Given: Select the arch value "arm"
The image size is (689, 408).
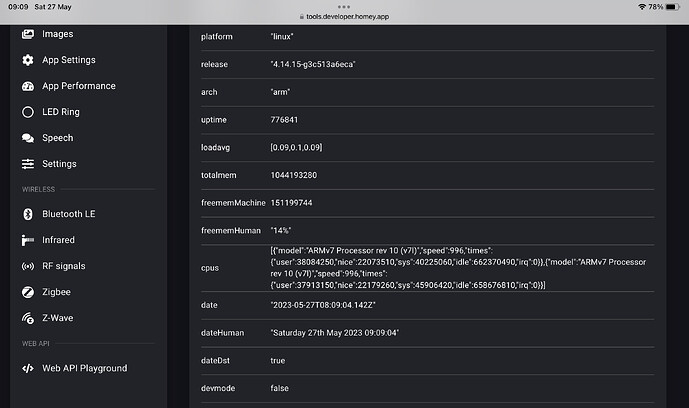Looking at the screenshot, I should [280, 92].
